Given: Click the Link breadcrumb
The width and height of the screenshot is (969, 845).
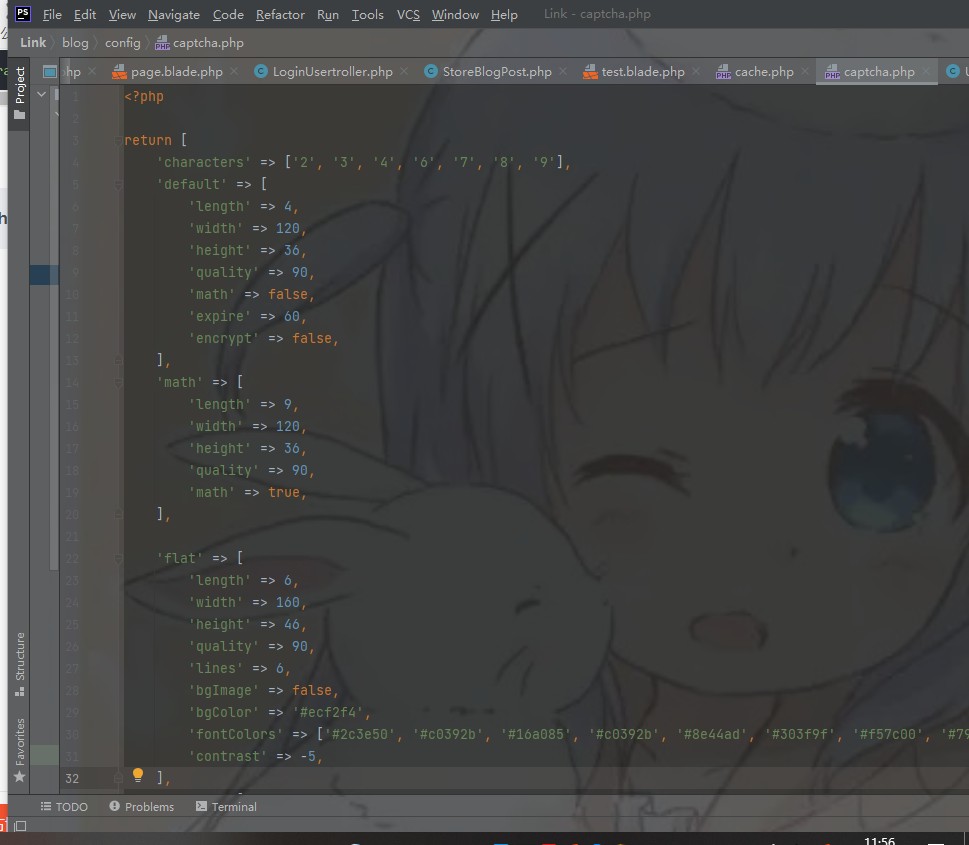Looking at the screenshot, I should (x=33, y=43).
